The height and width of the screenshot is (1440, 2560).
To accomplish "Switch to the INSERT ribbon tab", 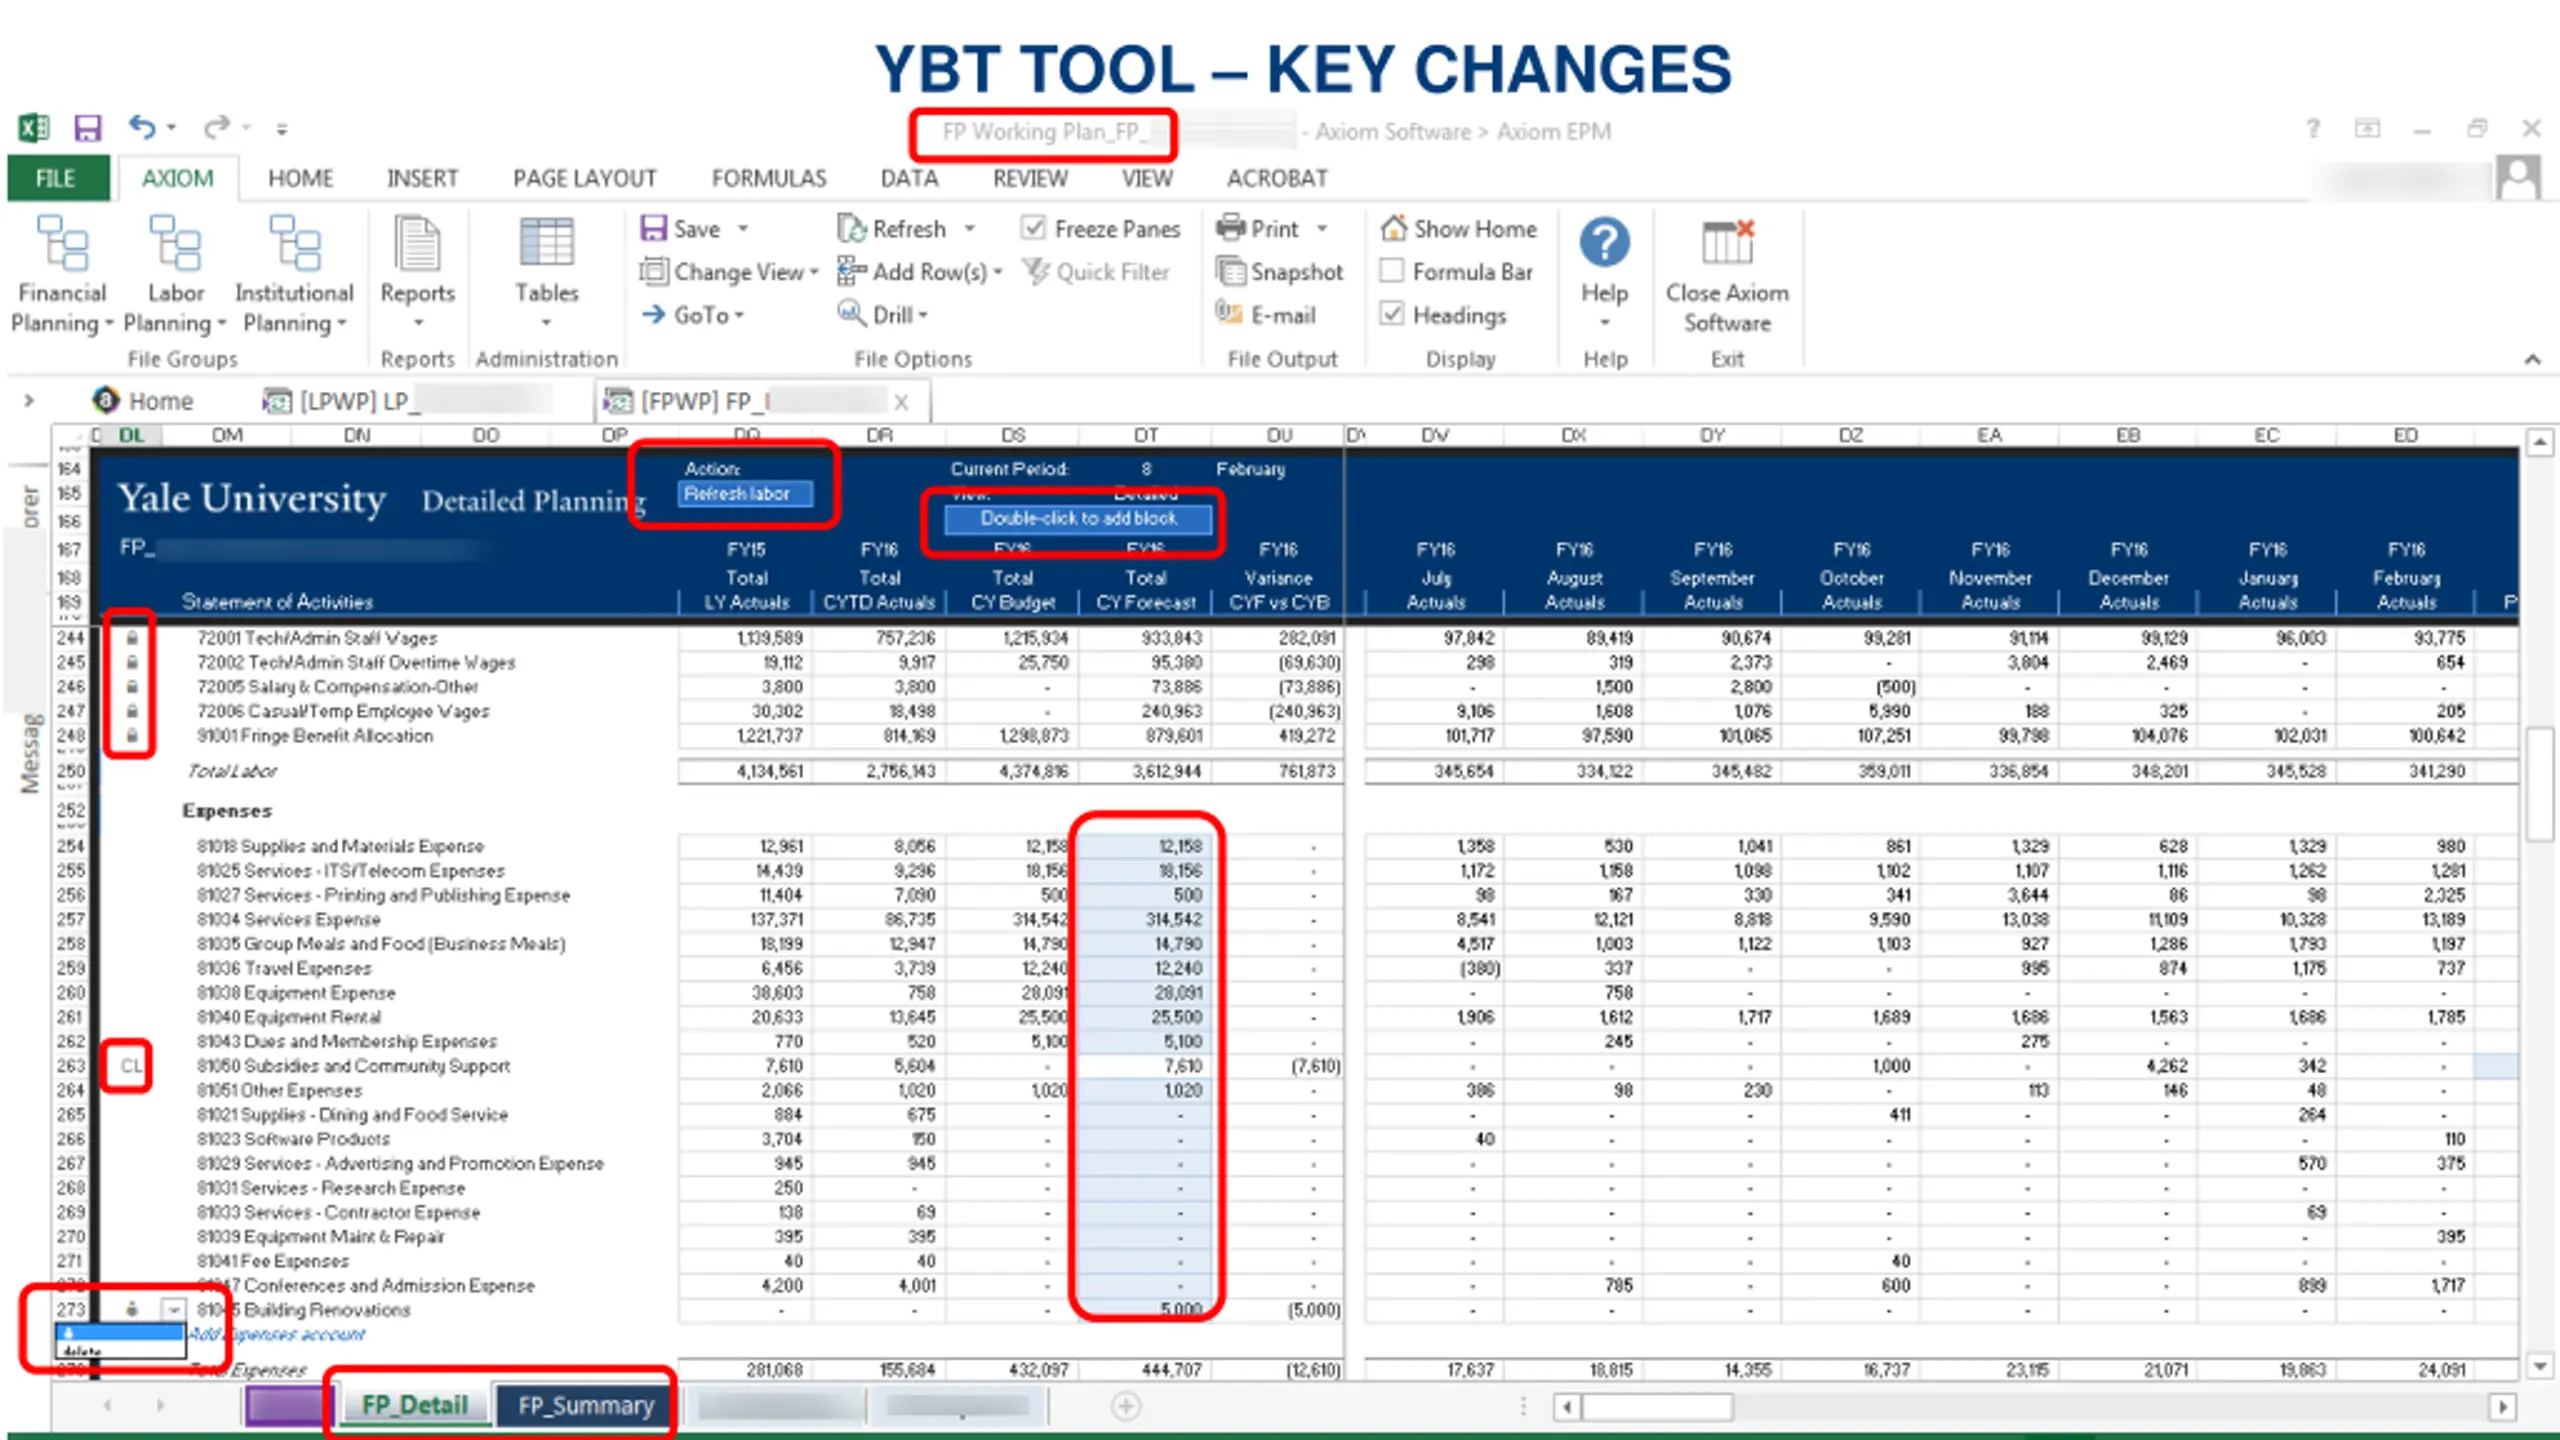I will click(x=422, y=178).
